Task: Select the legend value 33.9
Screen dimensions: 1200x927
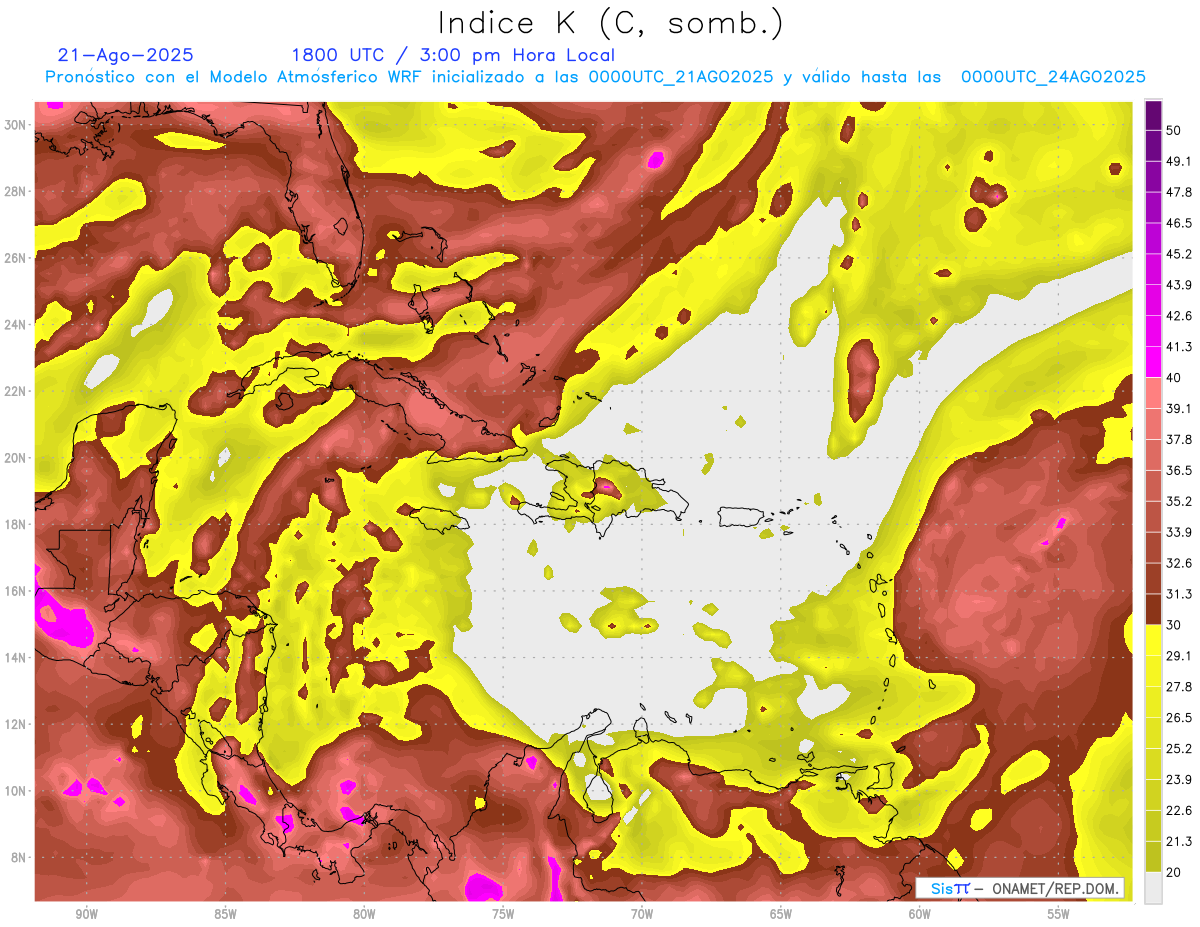Action: coord(1179,532)
